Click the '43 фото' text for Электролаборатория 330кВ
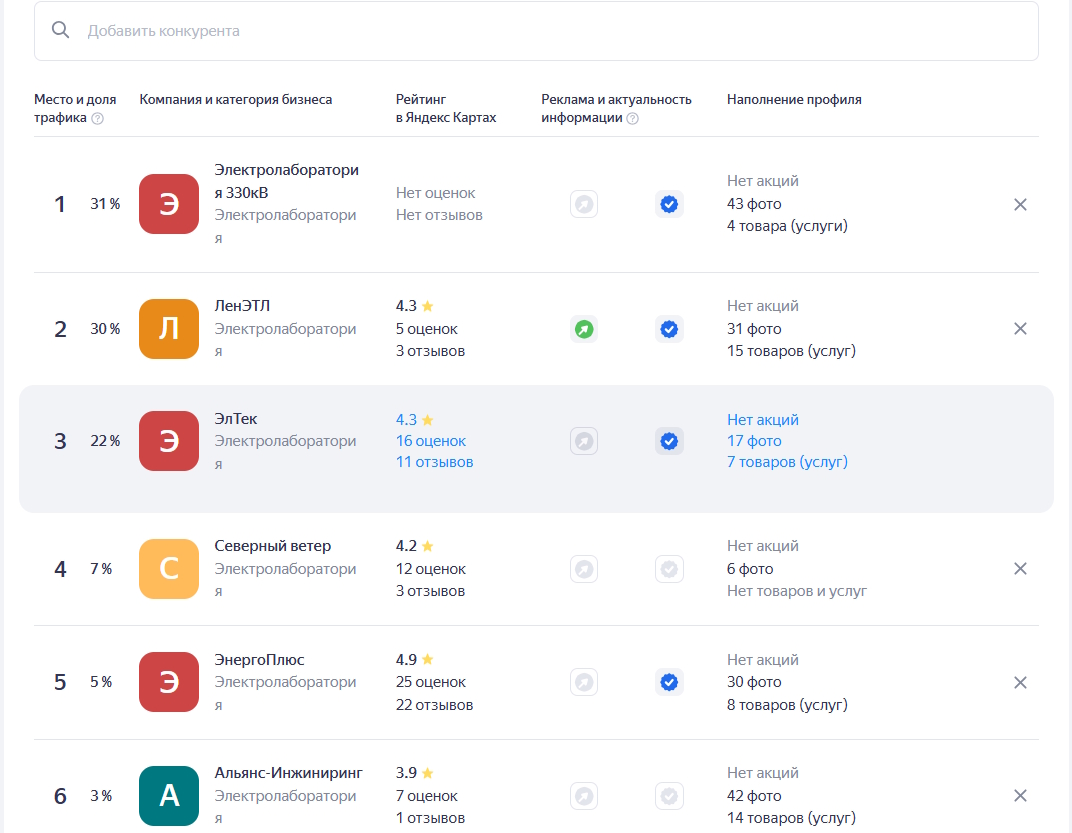The height and width of the screenshot is (833, 1072). pos(754,204)
